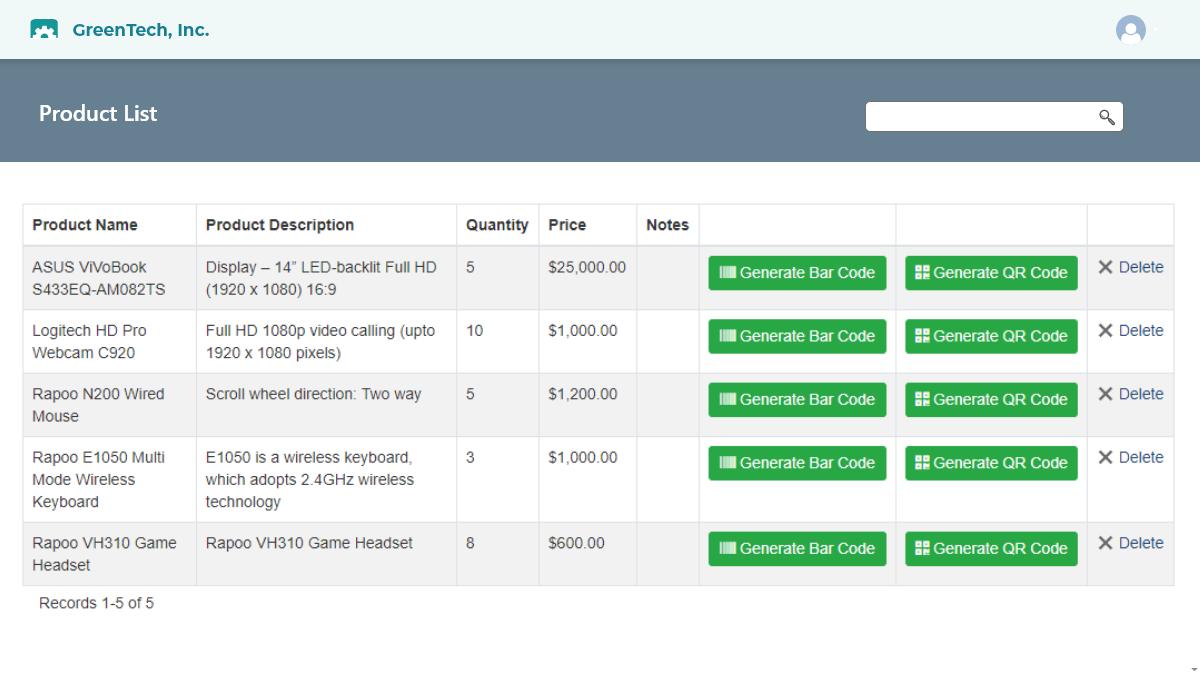
Task: Click the Product List page heading
Action: point(98,113)
